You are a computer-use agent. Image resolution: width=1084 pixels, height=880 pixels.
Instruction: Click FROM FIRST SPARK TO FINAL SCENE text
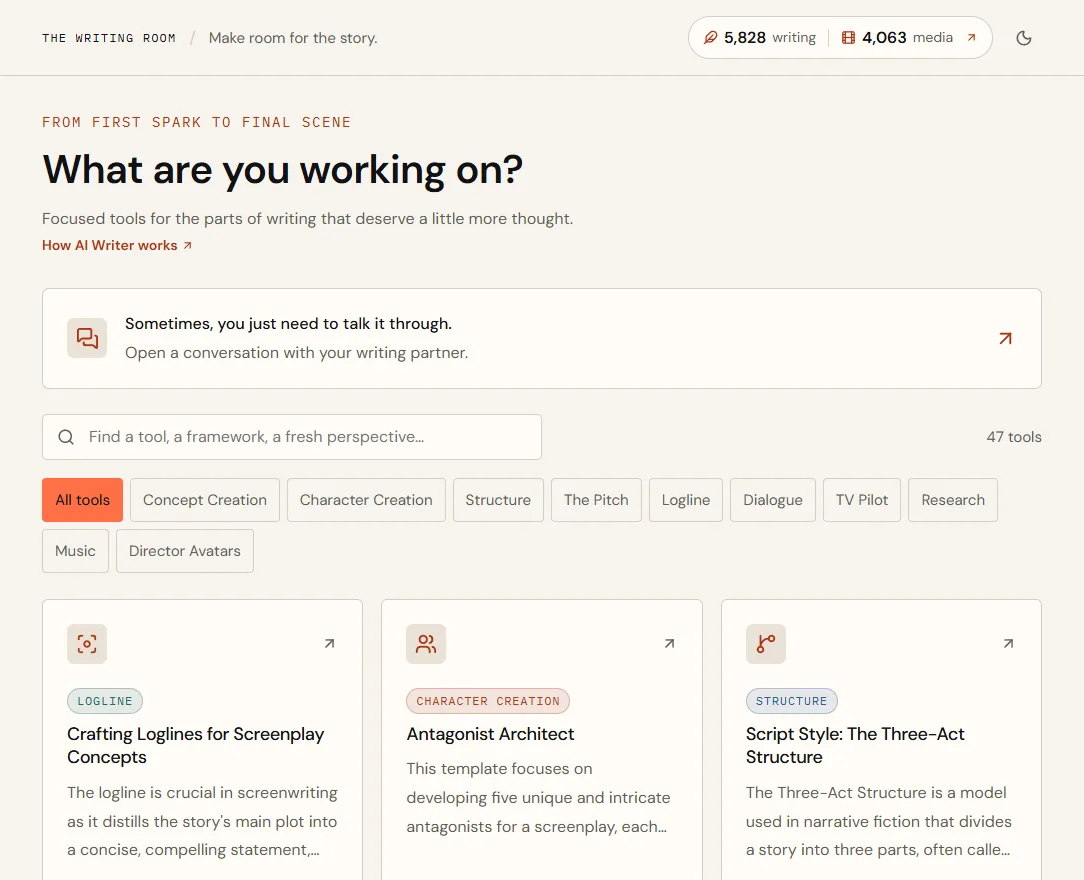[x=196, y=122]
